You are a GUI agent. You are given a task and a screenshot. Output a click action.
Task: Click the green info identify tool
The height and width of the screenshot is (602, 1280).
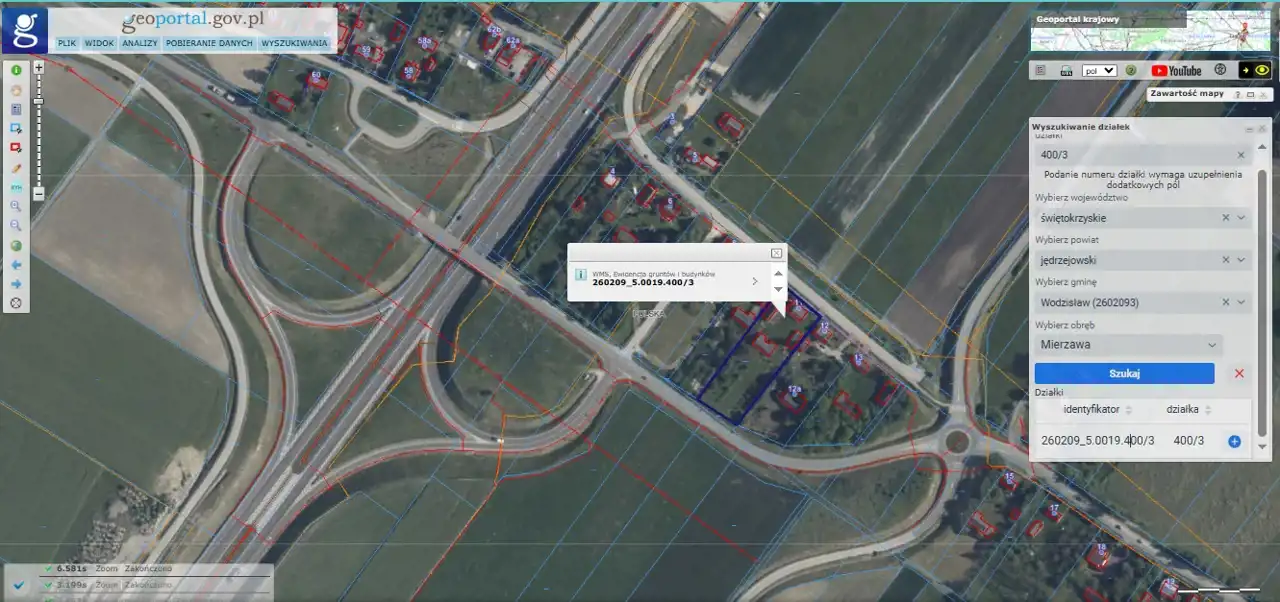pos(16,70)
